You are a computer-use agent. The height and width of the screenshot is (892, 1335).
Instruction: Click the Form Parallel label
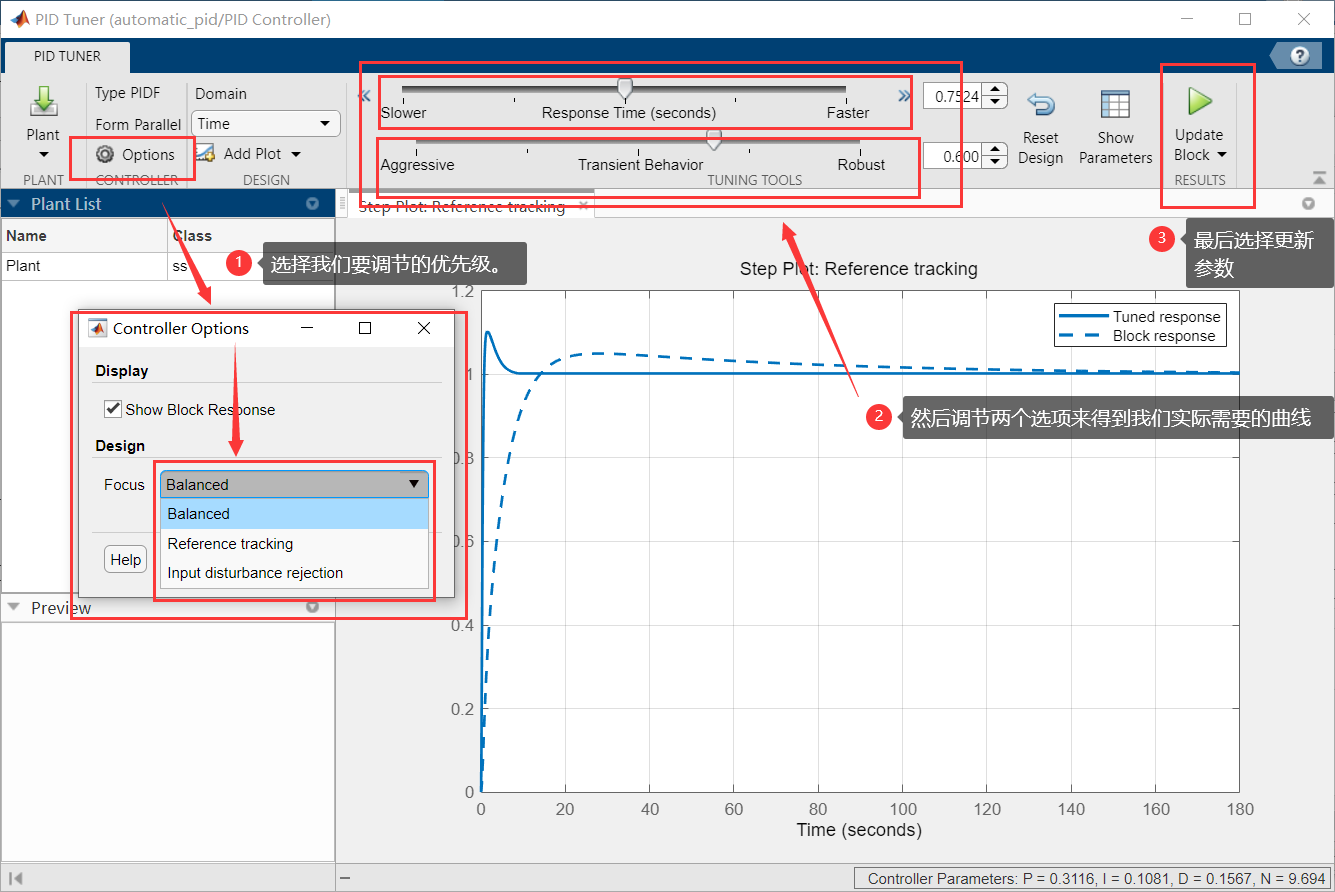tap(139, 124)
